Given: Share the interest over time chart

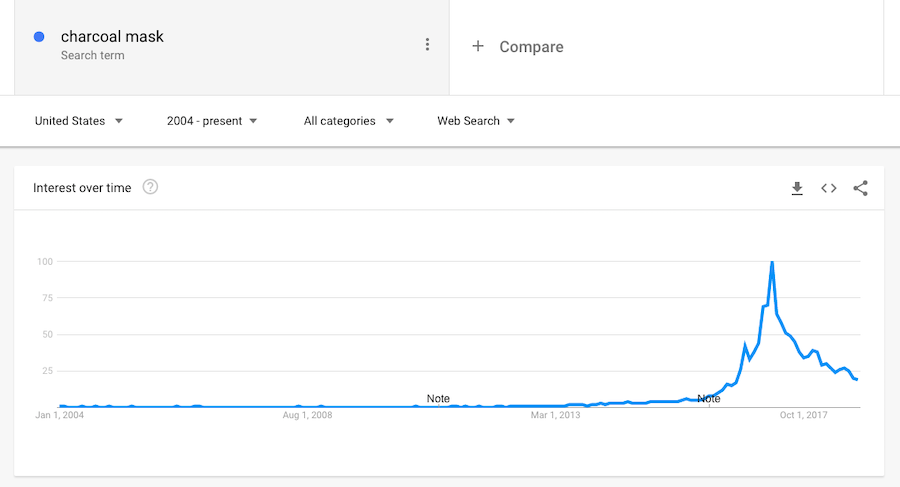Looking at the screenshot, I should [x=861, y=188].
